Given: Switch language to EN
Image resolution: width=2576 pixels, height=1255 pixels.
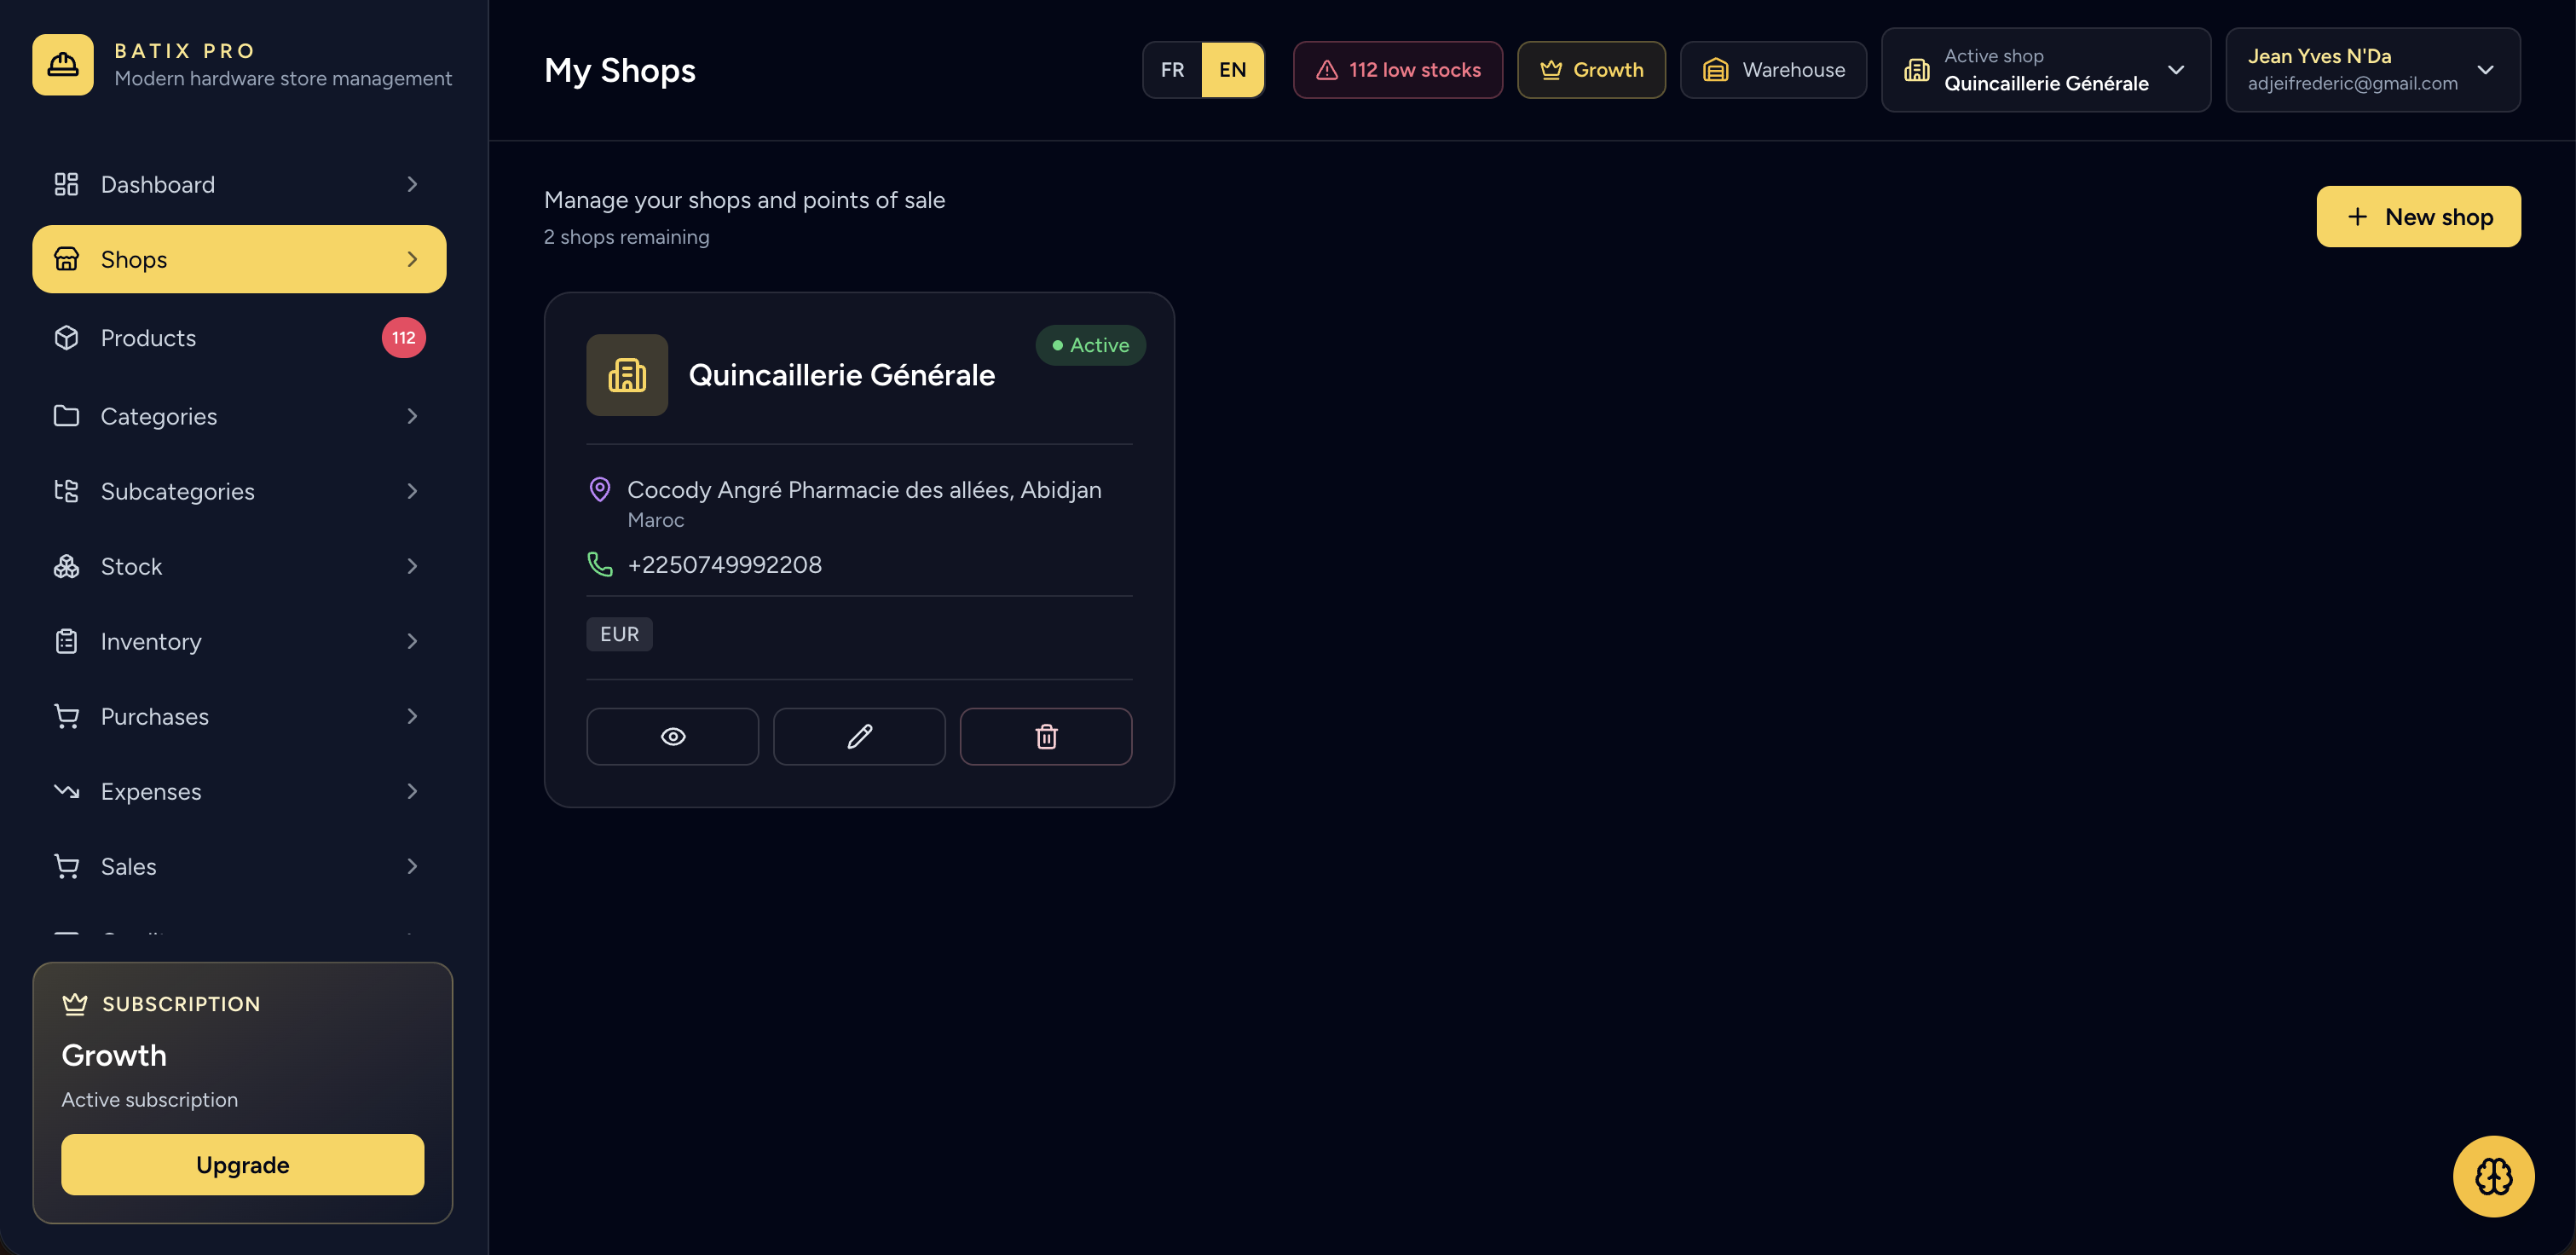Looking at the screenshot, I should pos(1232,70).
